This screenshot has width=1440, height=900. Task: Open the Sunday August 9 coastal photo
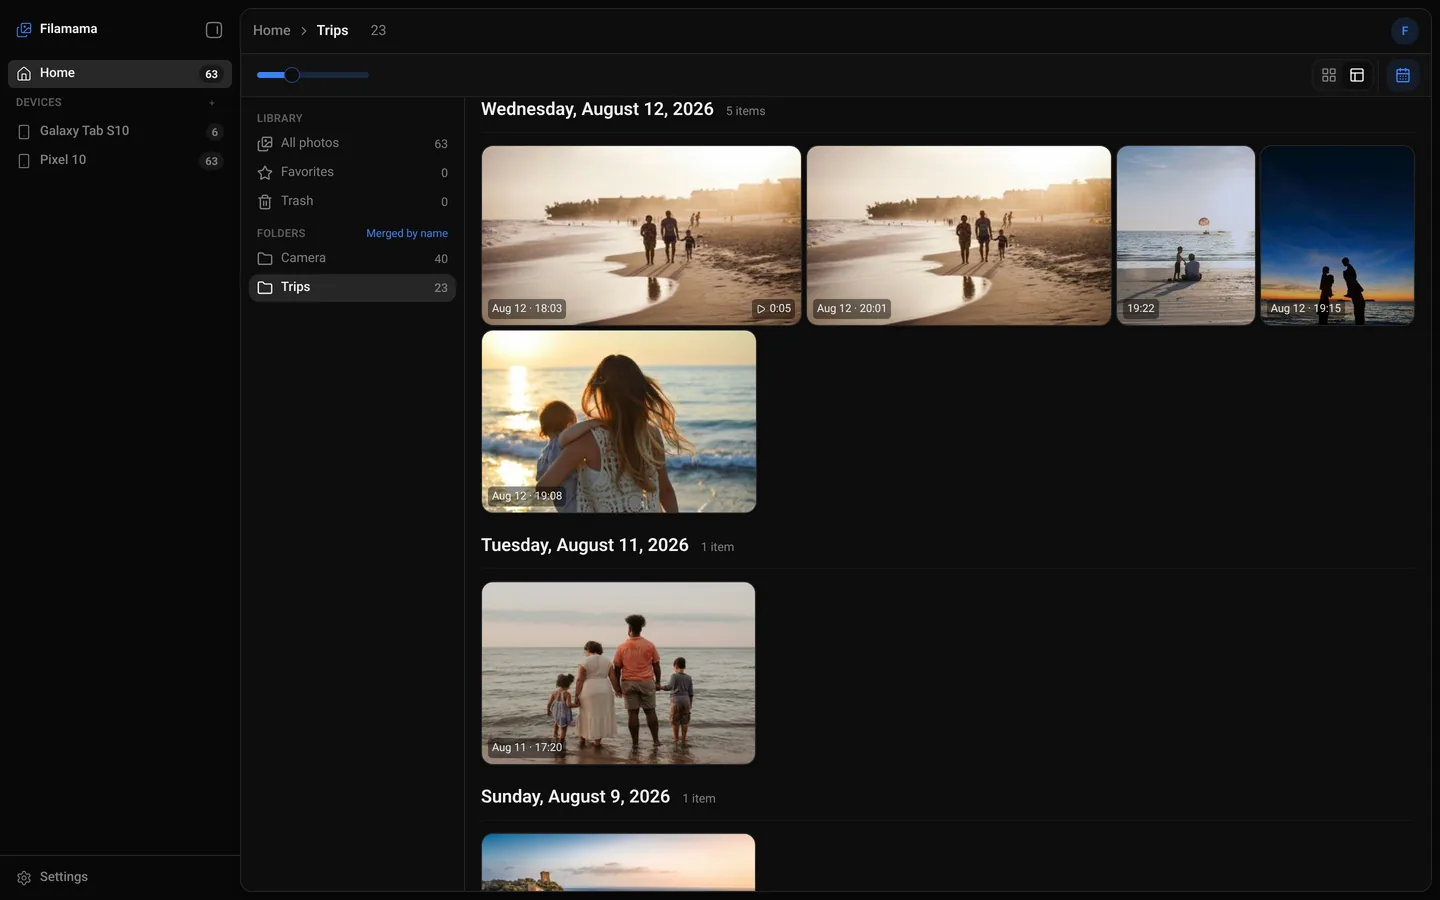click(x=619, y=862)
